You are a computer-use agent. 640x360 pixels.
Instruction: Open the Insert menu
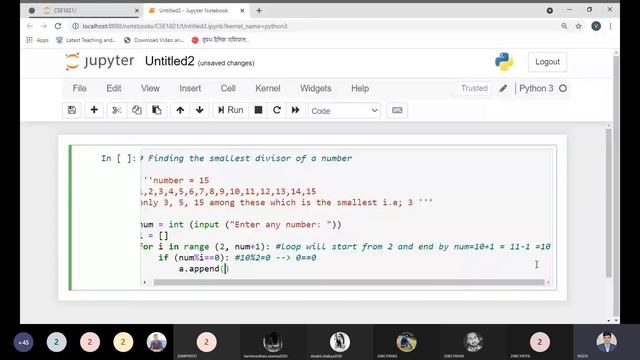[x=190, y=88]
